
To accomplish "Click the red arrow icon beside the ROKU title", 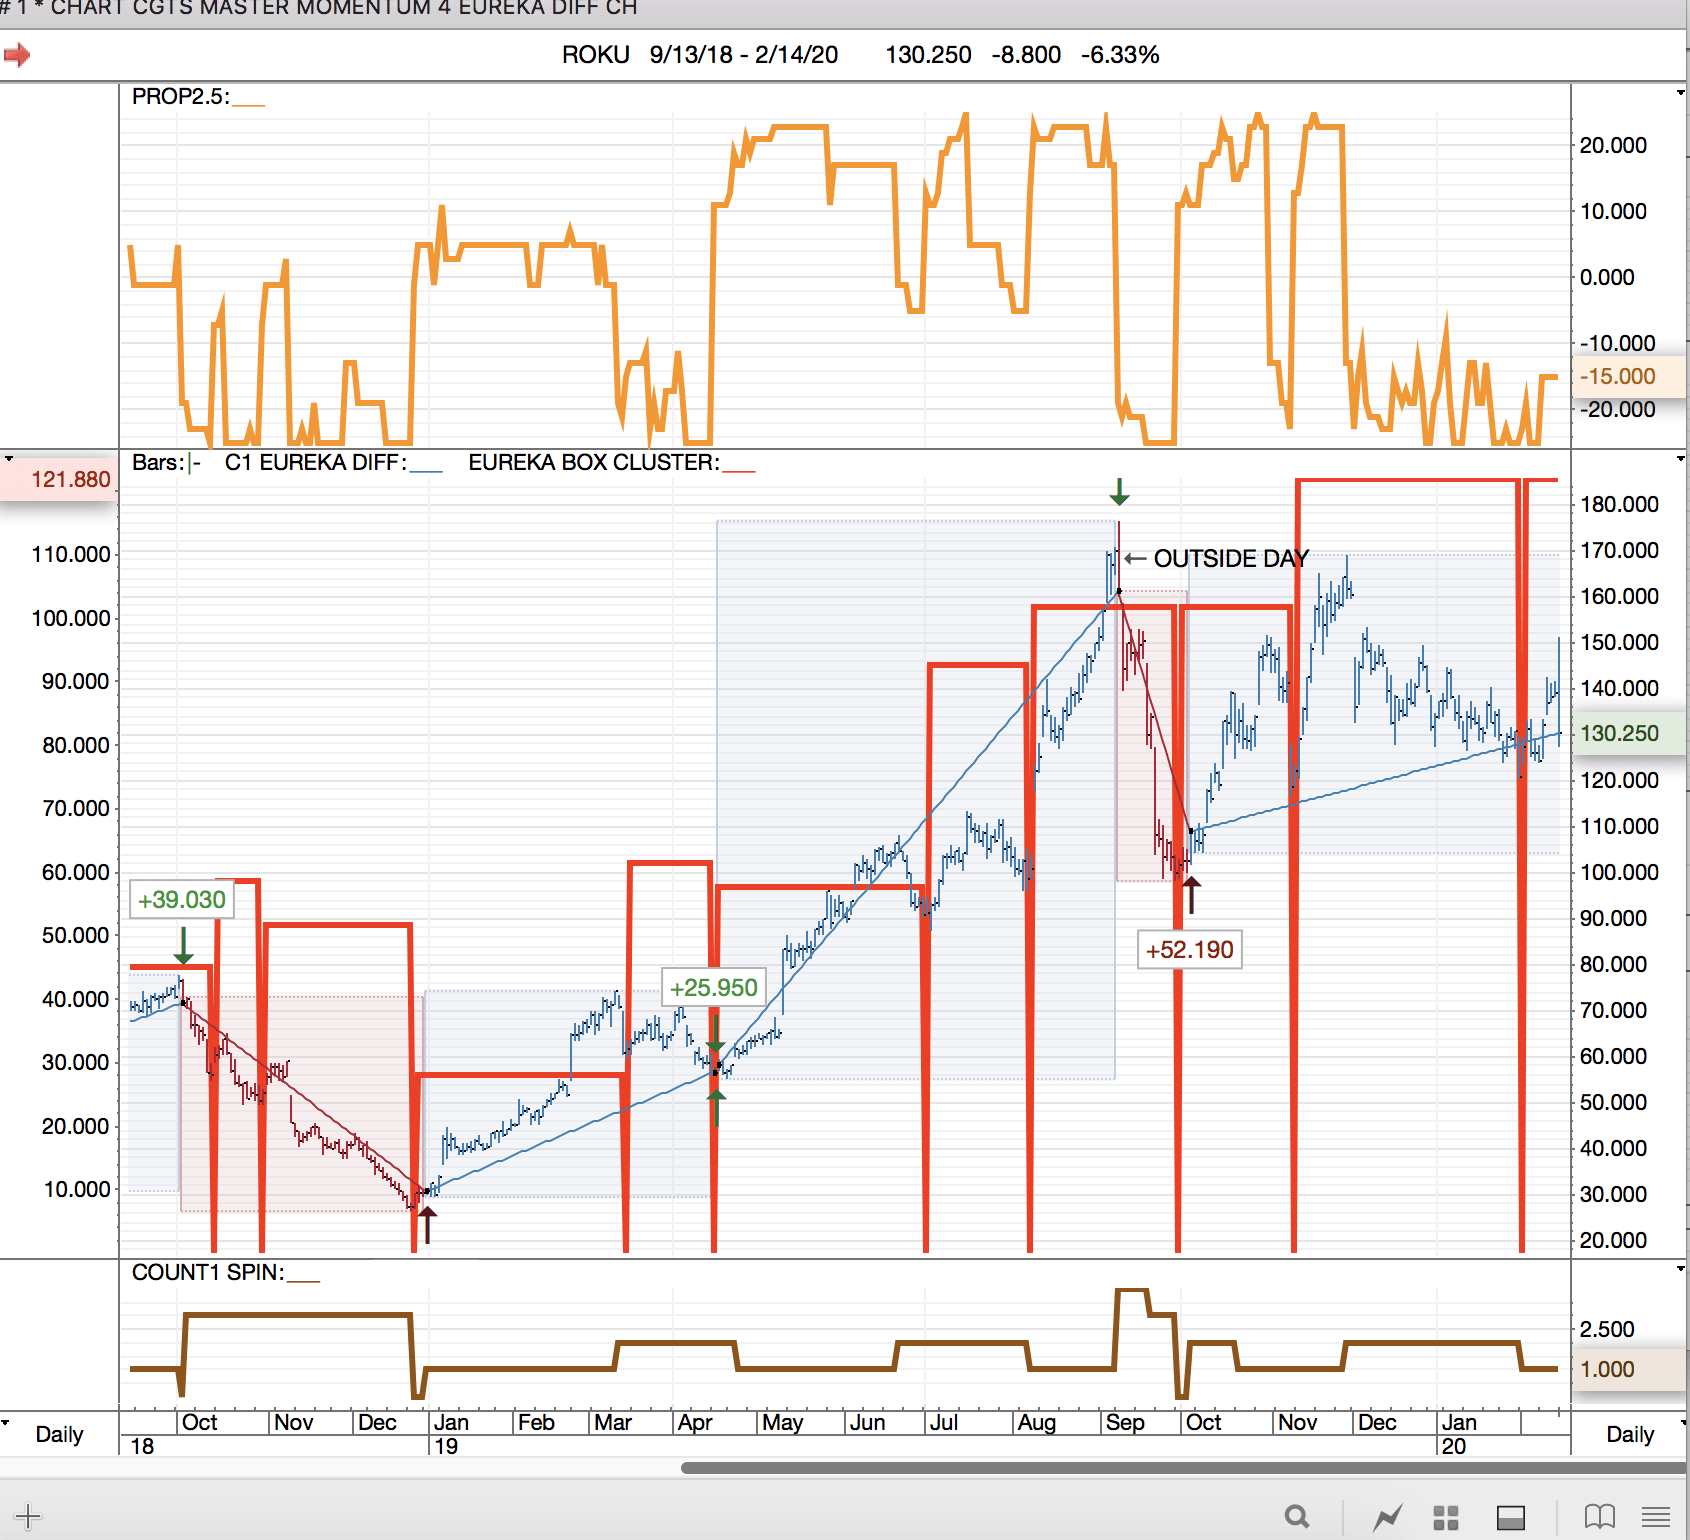I will [x=16, y=55].
